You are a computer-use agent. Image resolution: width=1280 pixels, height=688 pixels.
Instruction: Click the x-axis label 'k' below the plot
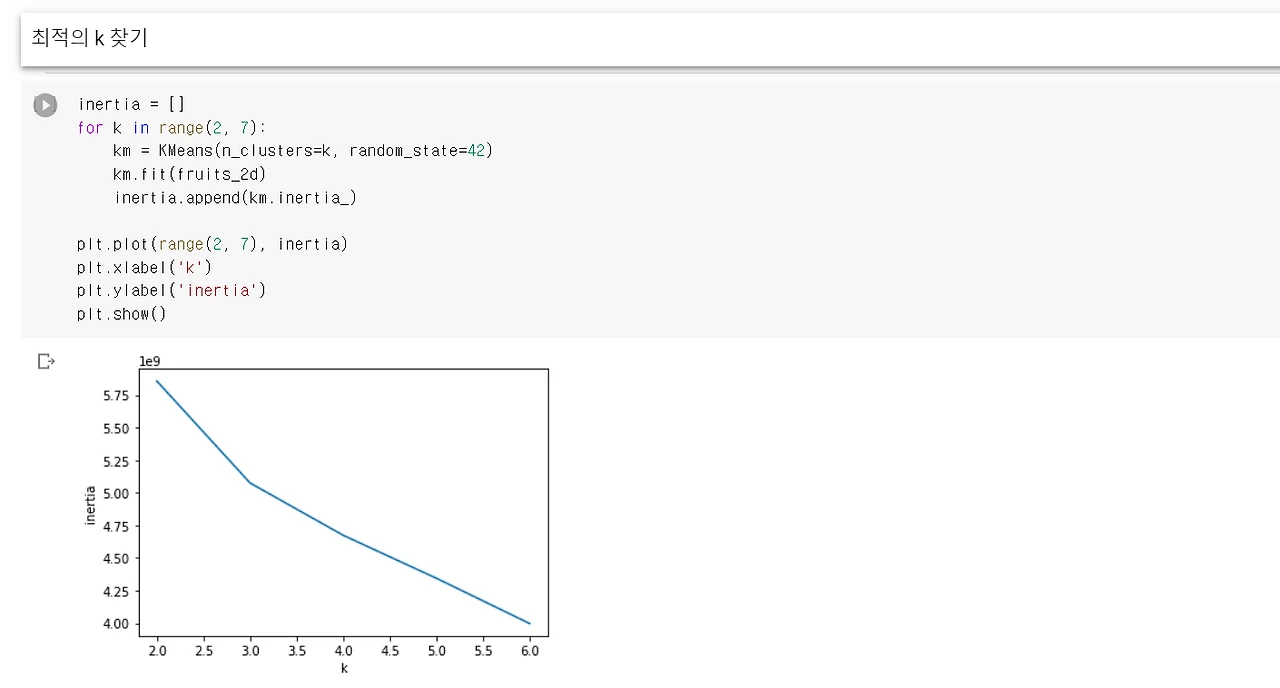(344, 668)
